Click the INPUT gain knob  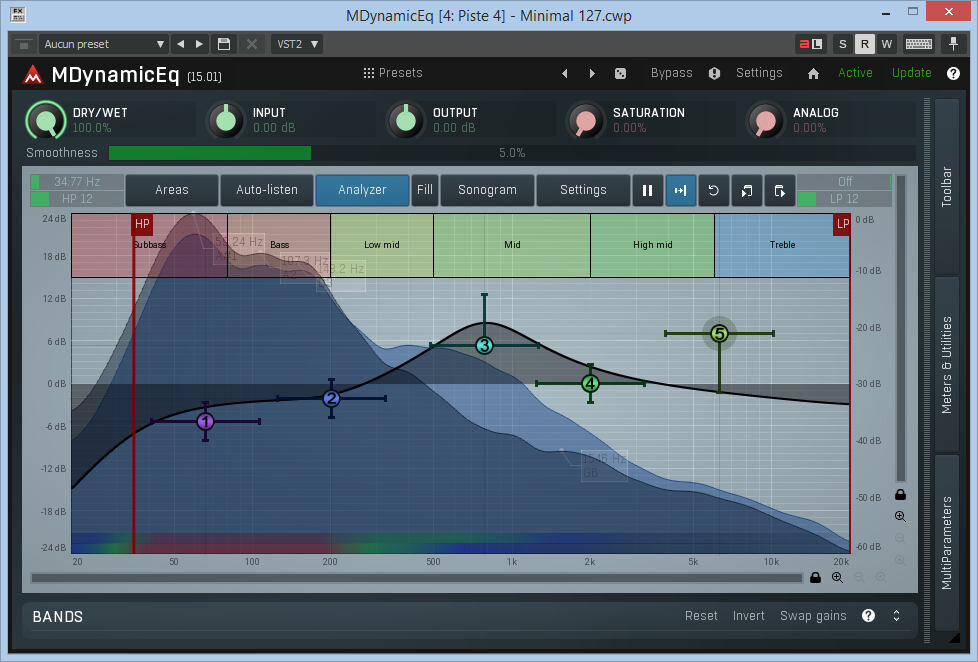tap(226, 120)
